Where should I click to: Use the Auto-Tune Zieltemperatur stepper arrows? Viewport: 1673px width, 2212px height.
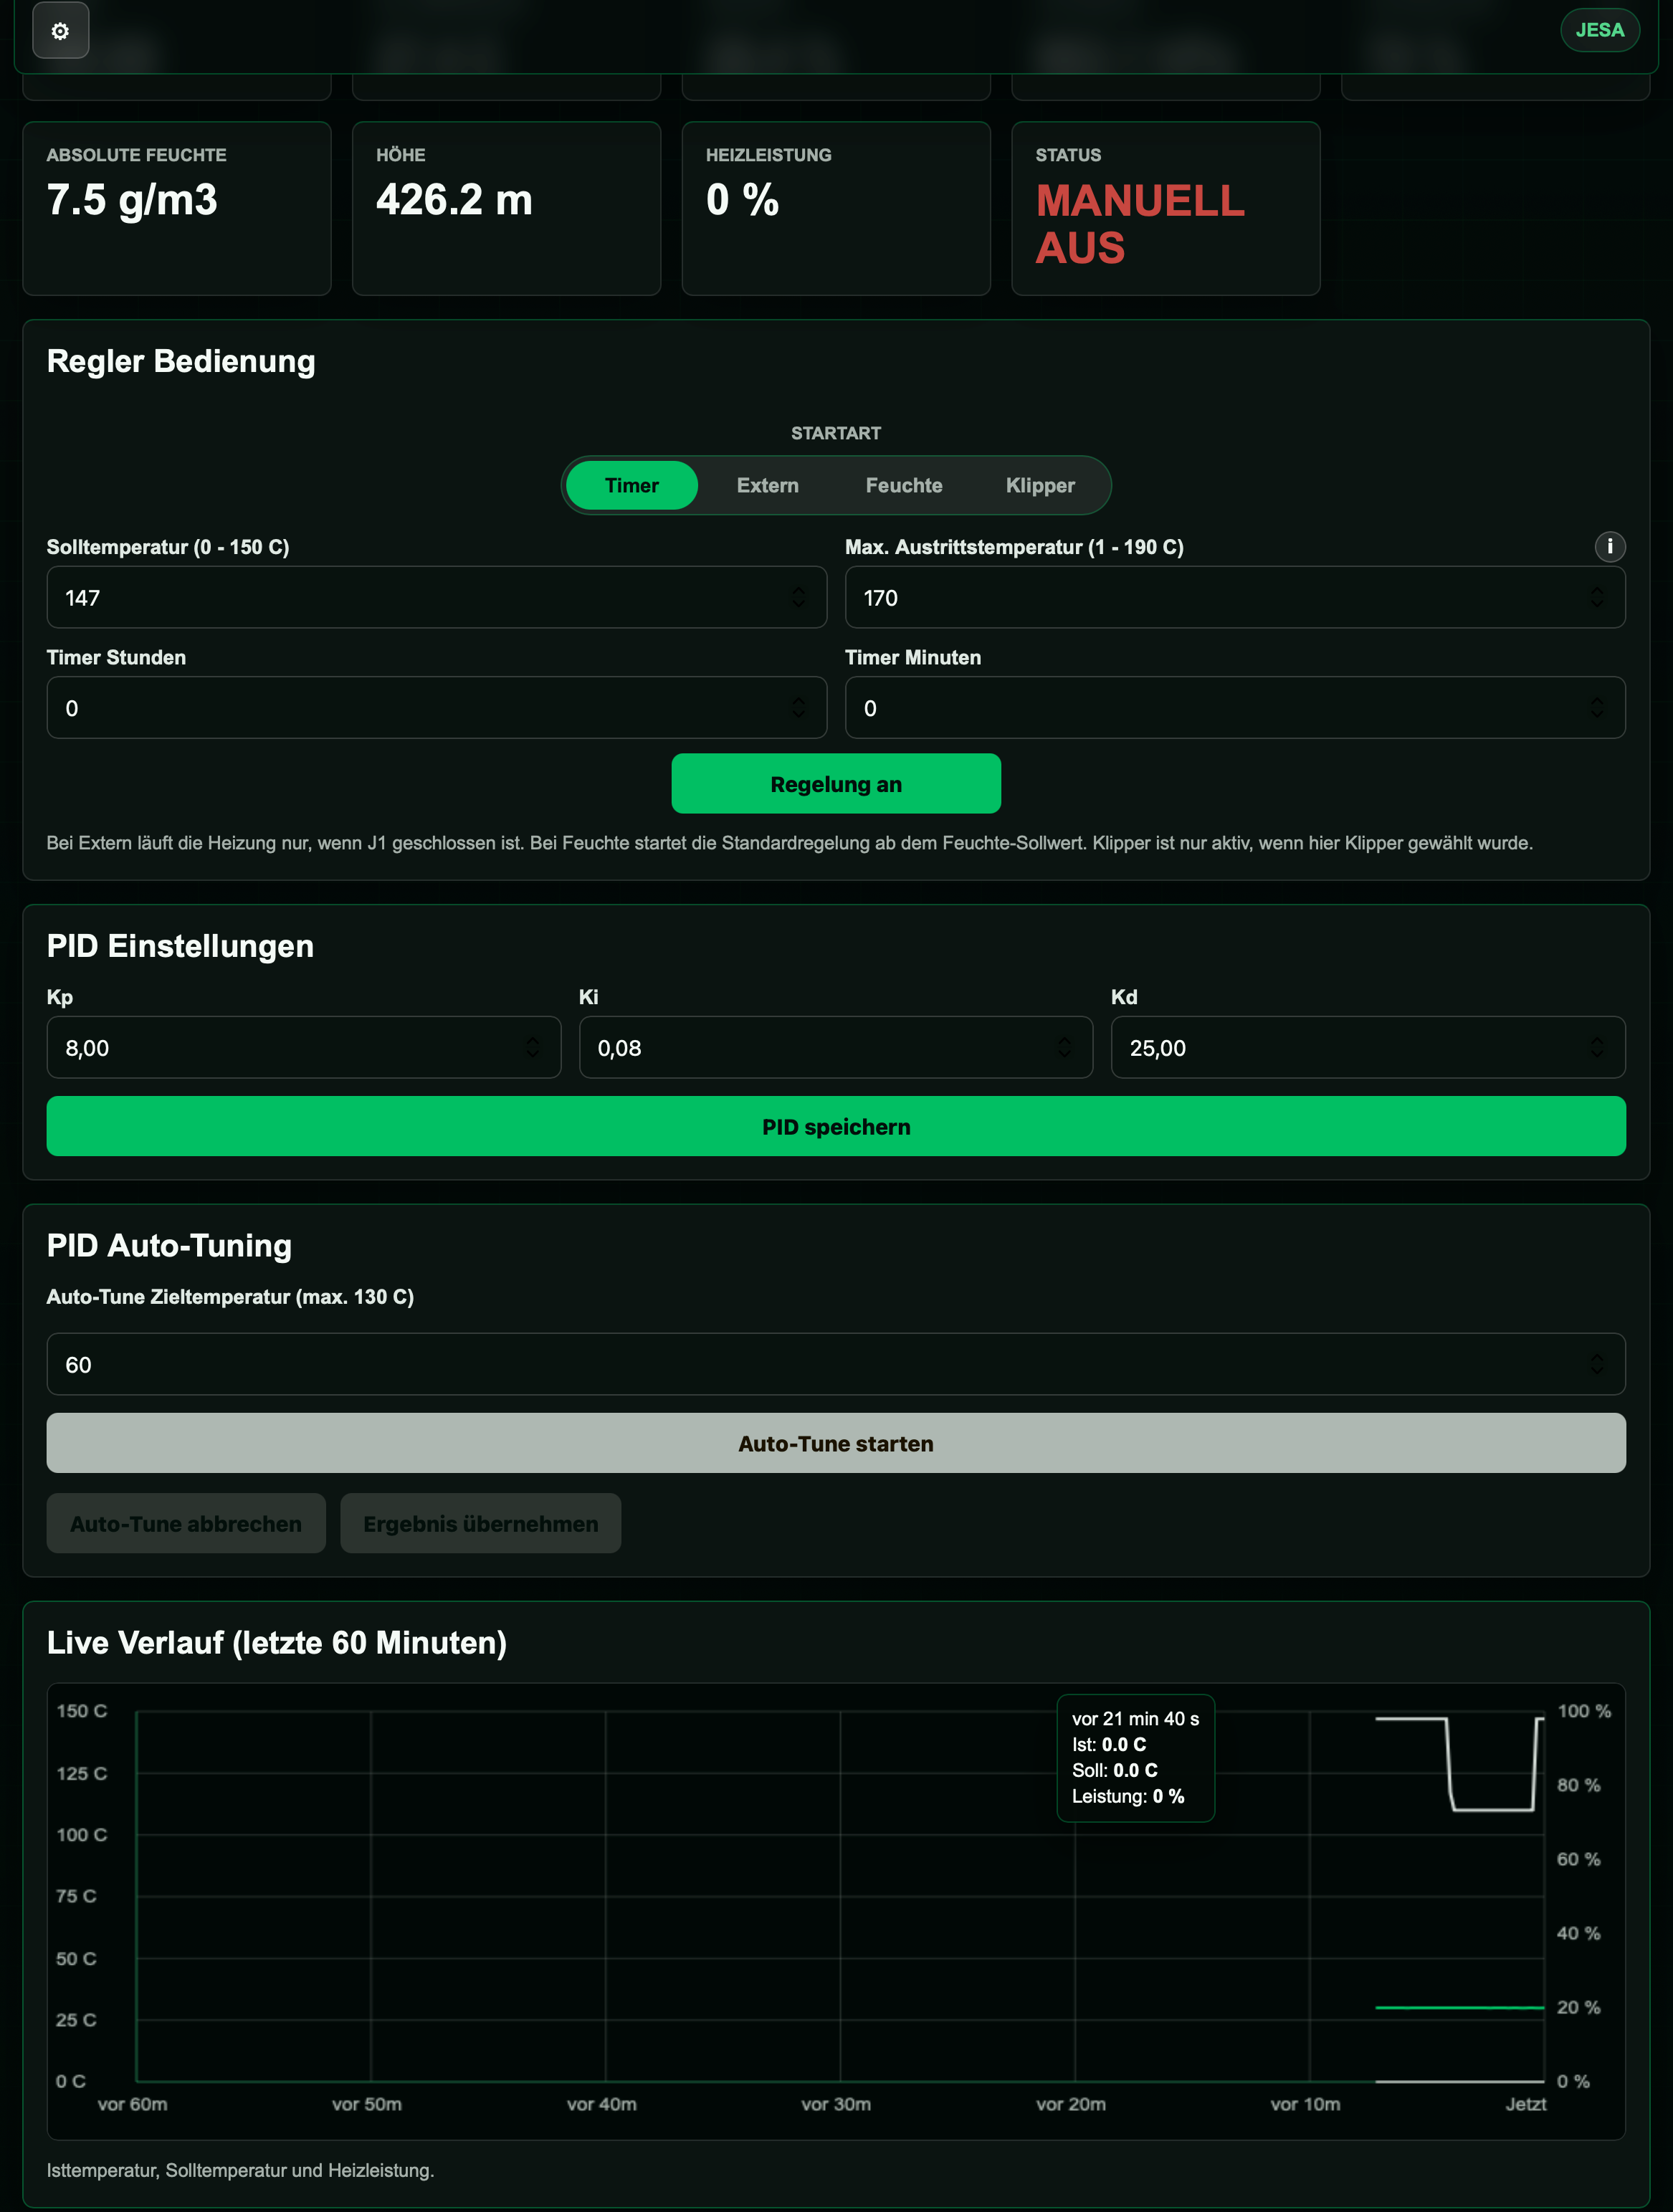tap(1596, 1364)
